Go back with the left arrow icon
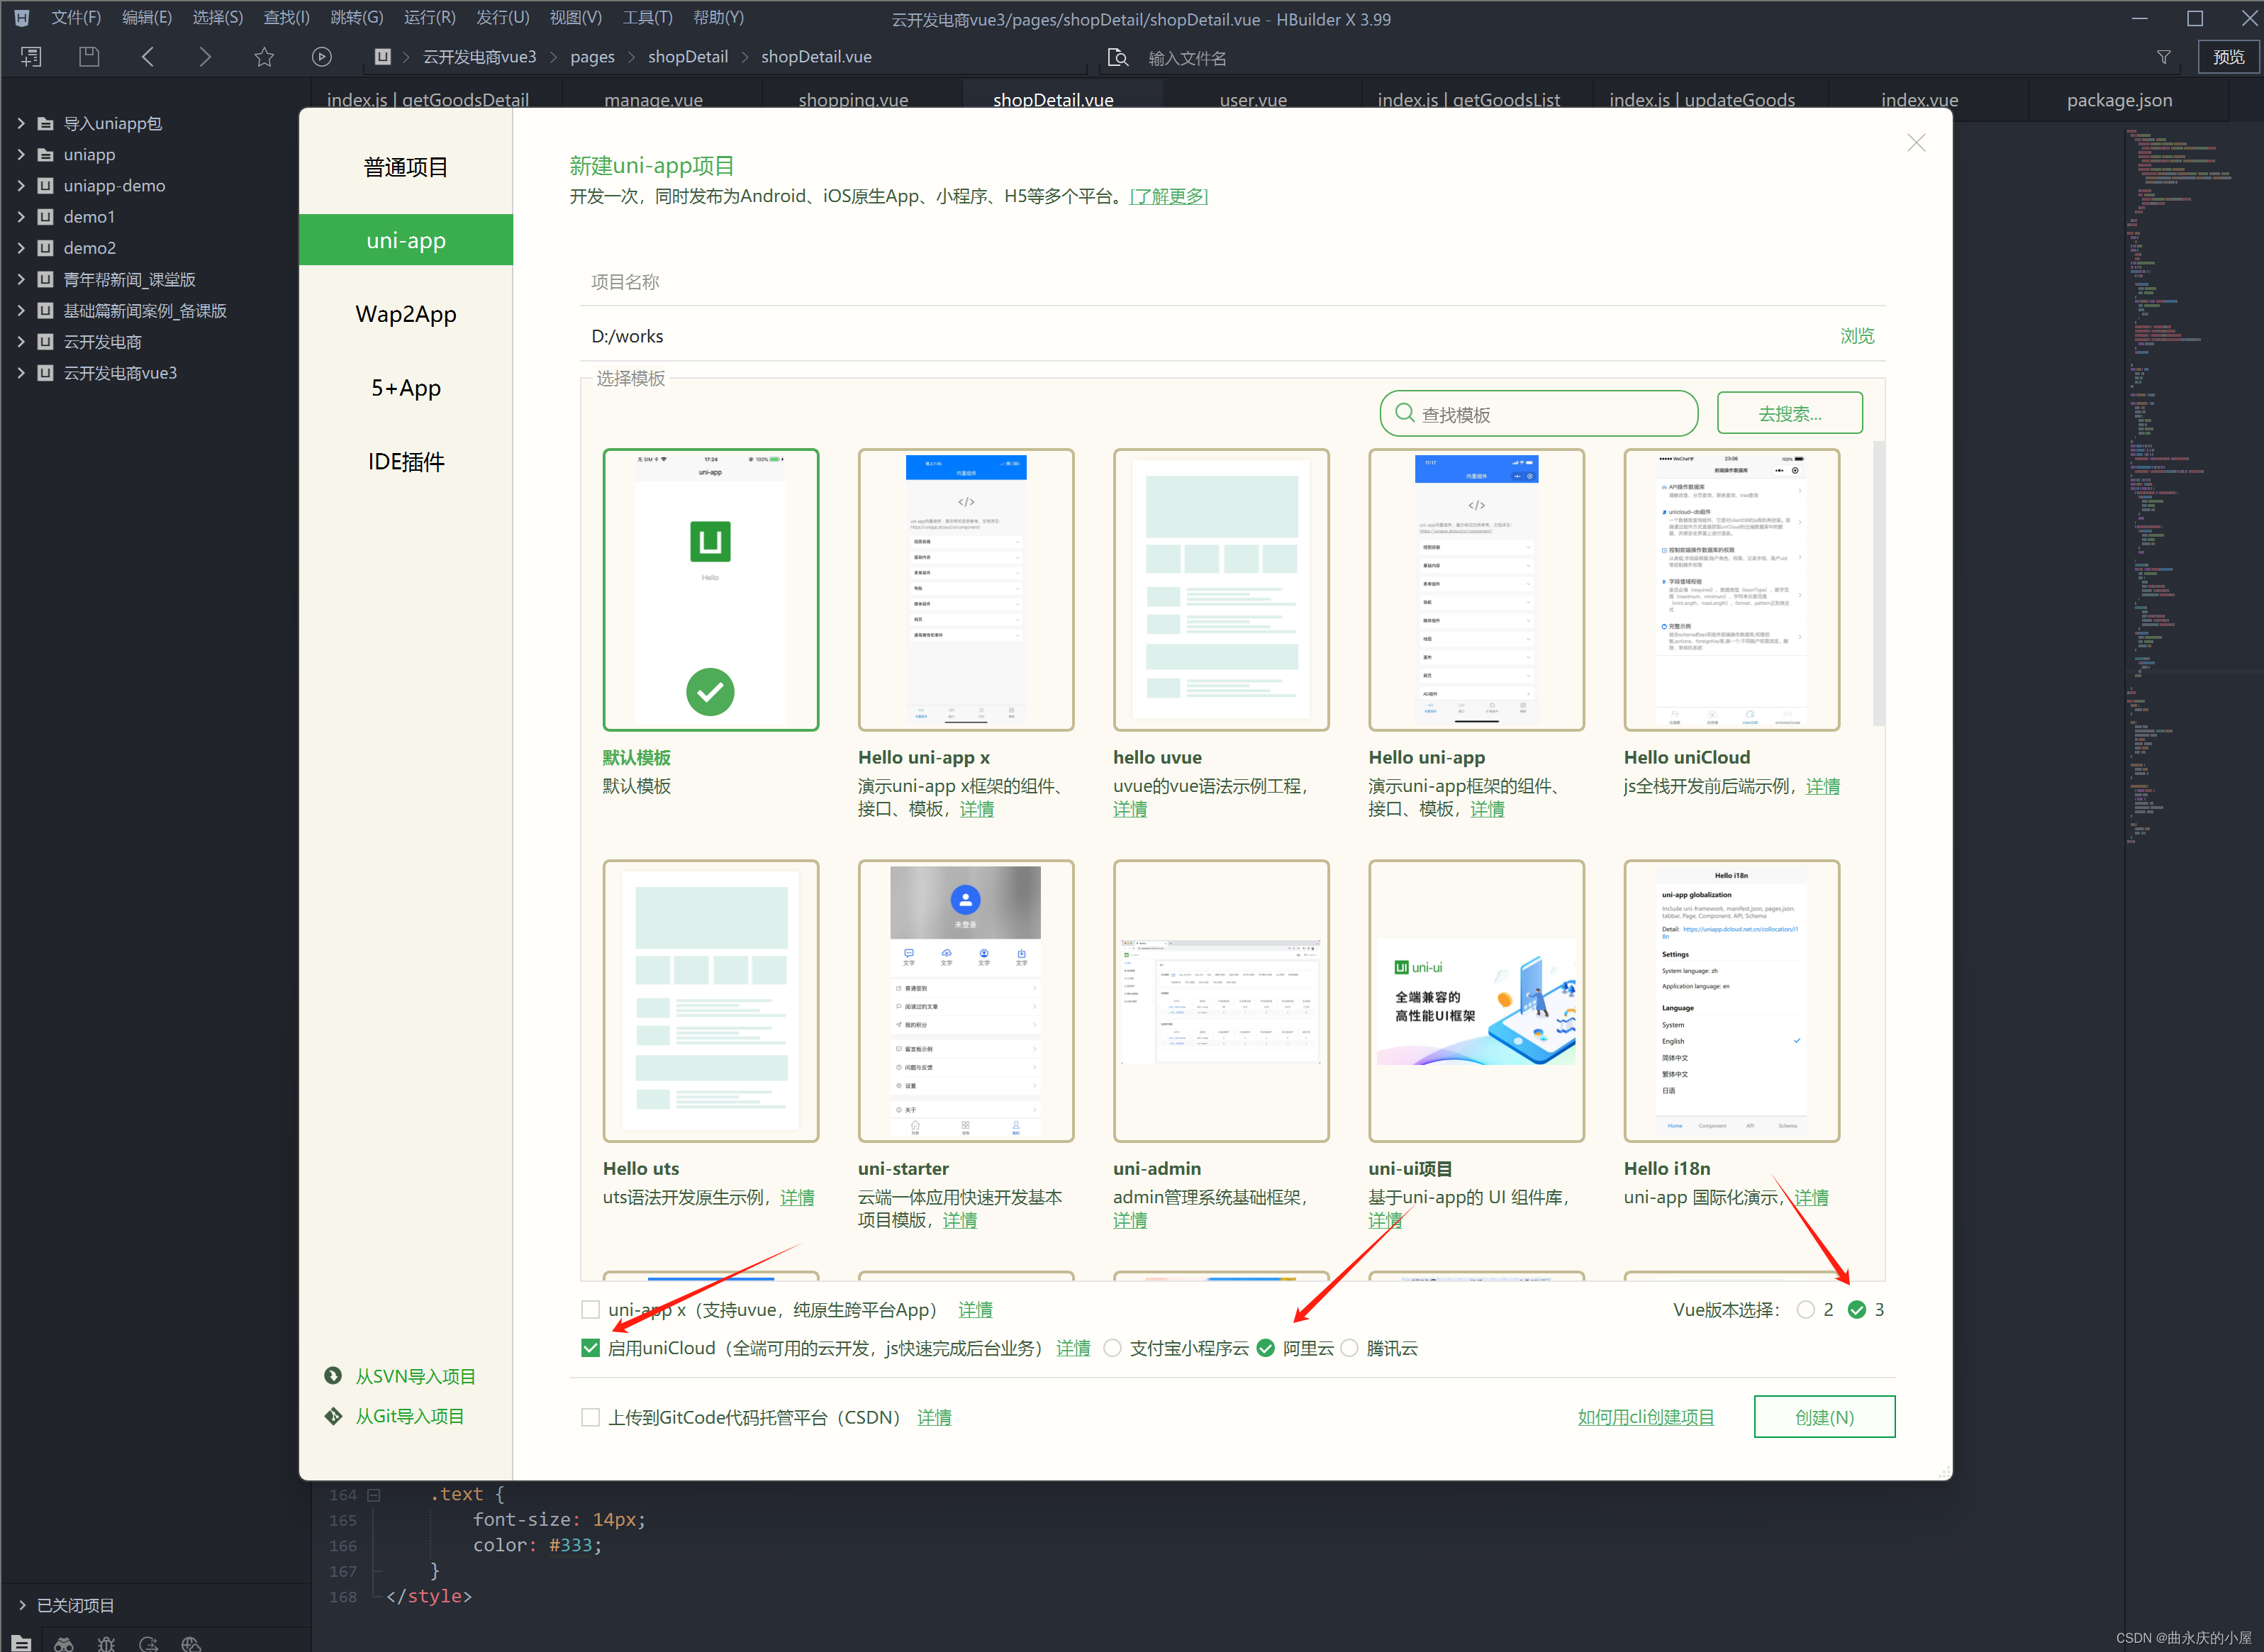Screen dimensions: 2264x1652 148,57
